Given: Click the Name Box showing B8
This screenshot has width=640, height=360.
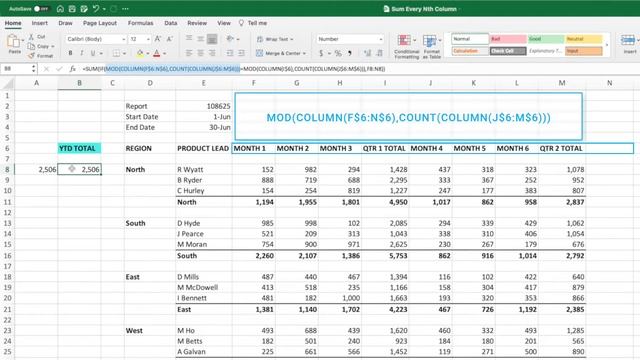Looking at the screenshot, I should (x=17, y=69).
